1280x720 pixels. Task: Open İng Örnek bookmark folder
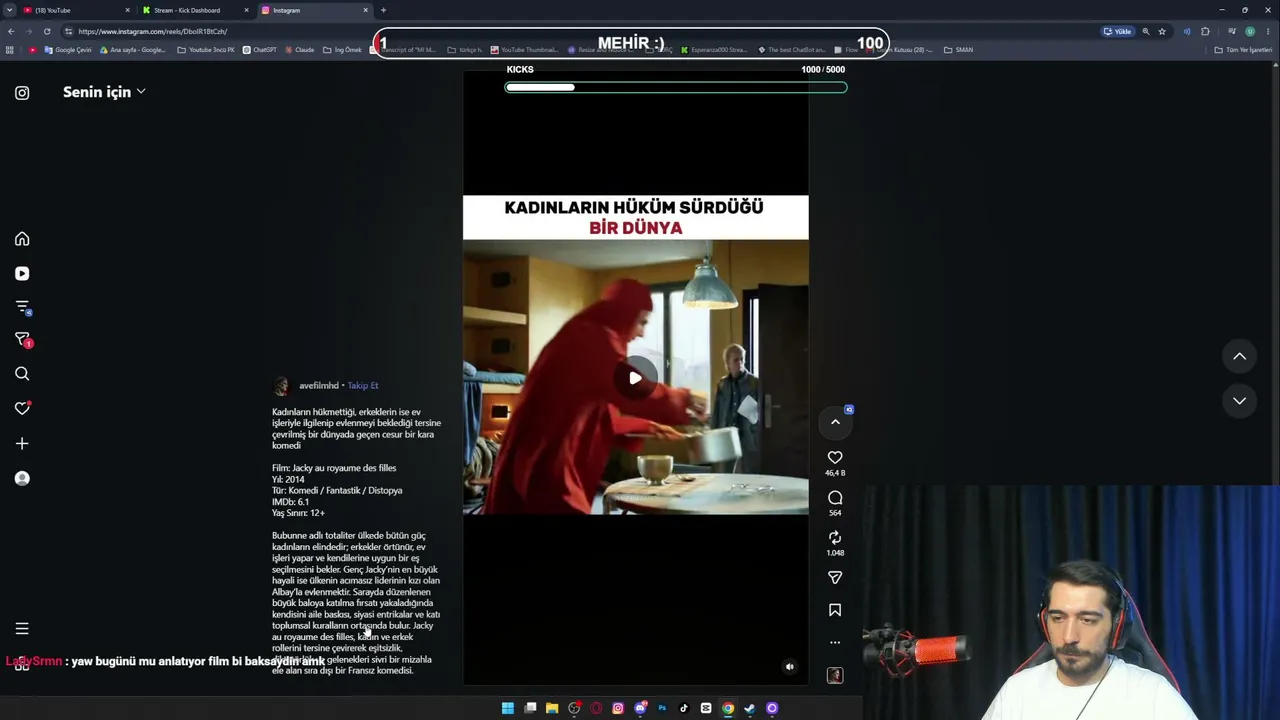tap(342, 50)
